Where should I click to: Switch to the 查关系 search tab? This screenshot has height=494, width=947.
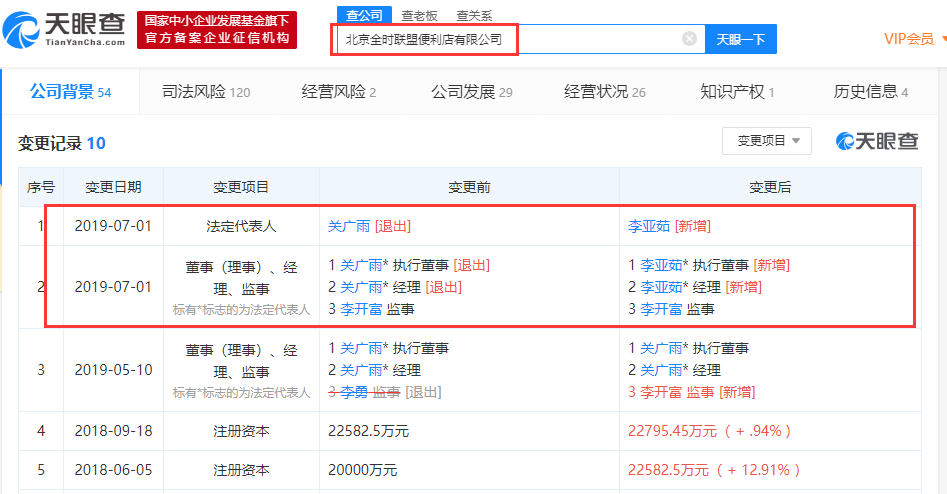pyautogui.click(x=474, y=16)
